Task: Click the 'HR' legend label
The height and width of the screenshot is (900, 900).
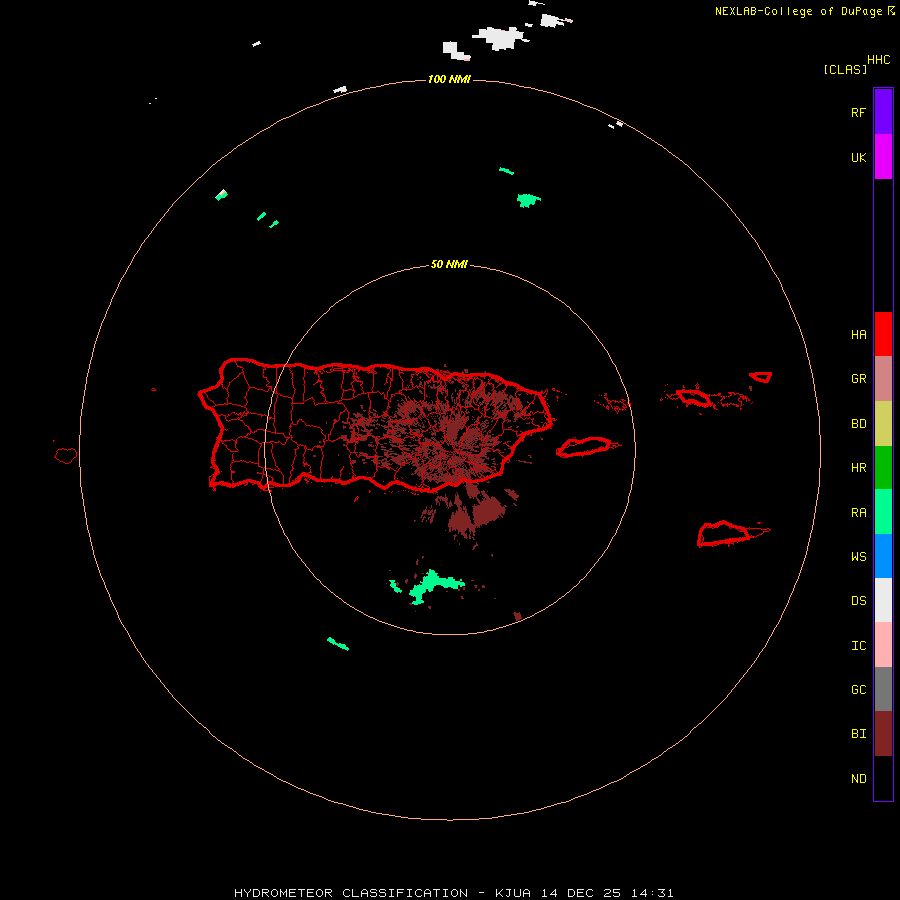Action: (858, 468)
